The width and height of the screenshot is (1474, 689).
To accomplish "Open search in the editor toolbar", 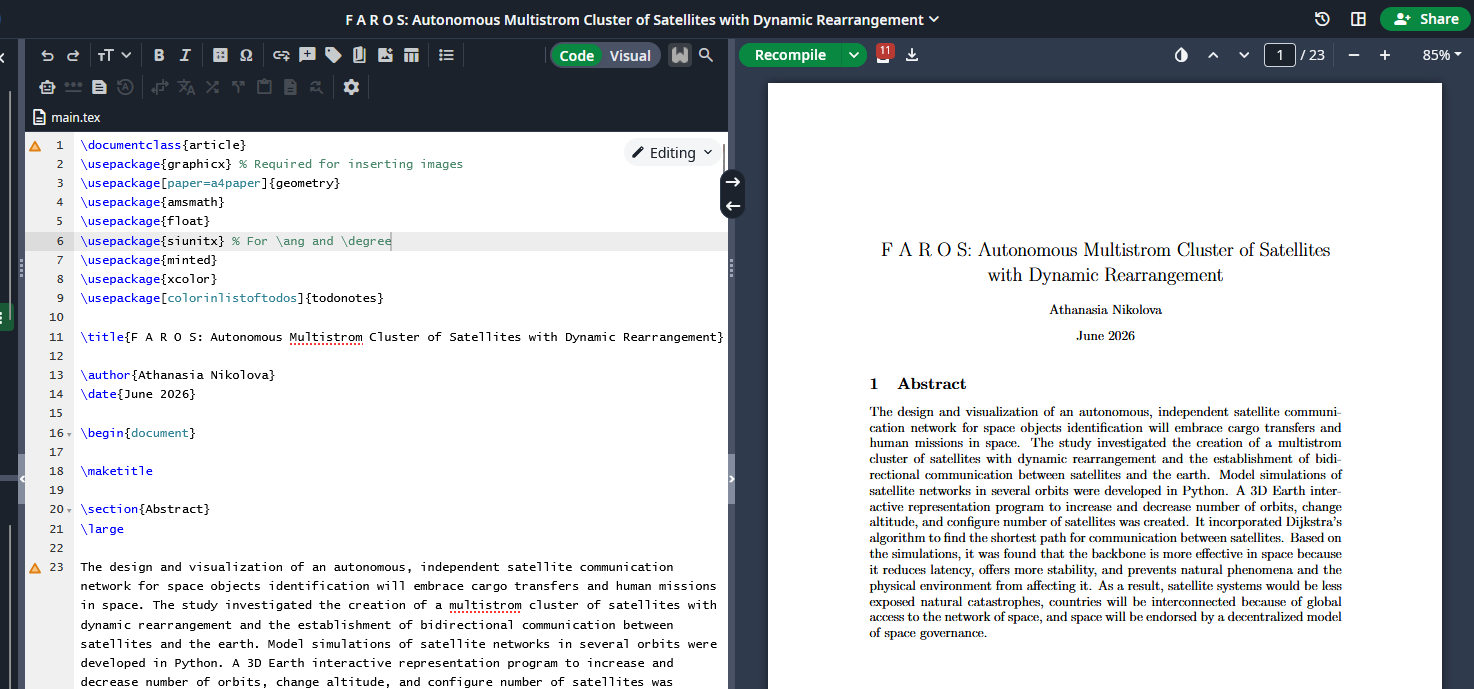I will (706, 56).
